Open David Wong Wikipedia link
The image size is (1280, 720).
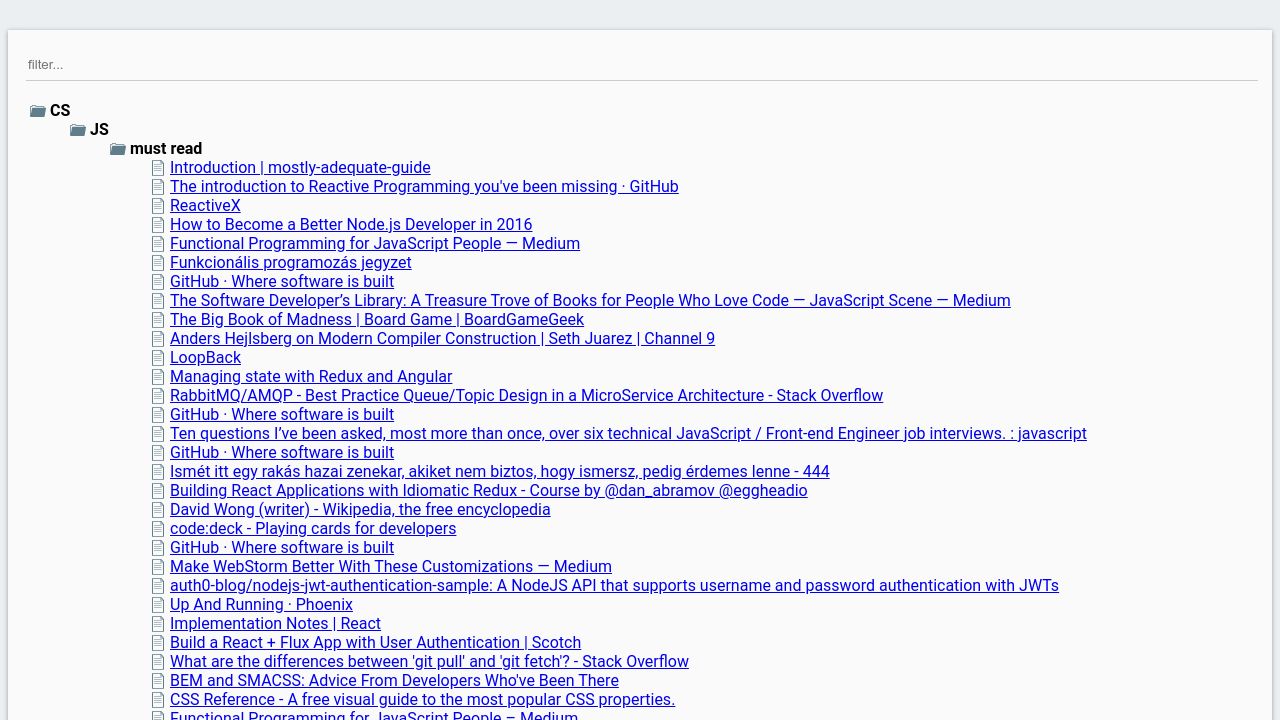click(x=360, y=509)
